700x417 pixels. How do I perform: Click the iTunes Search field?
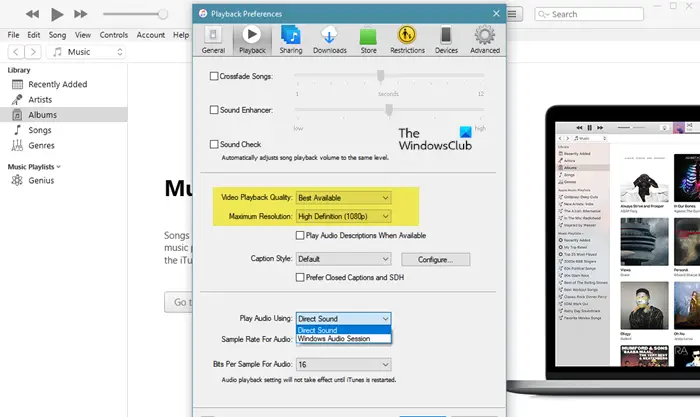click(x=589, y=14)
